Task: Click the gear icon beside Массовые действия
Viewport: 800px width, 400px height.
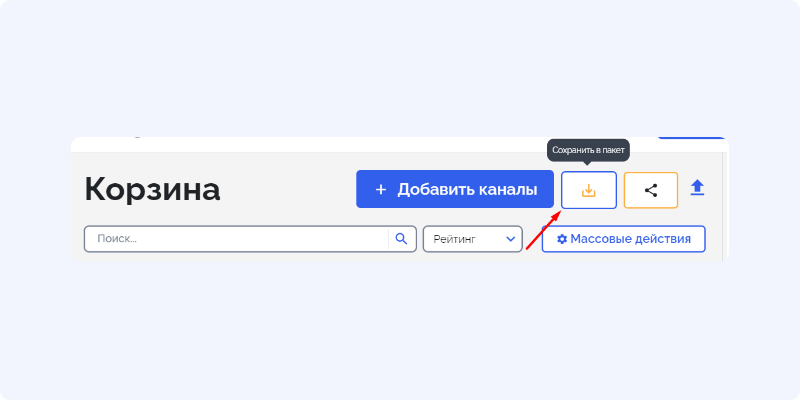Action: [562, 239]
